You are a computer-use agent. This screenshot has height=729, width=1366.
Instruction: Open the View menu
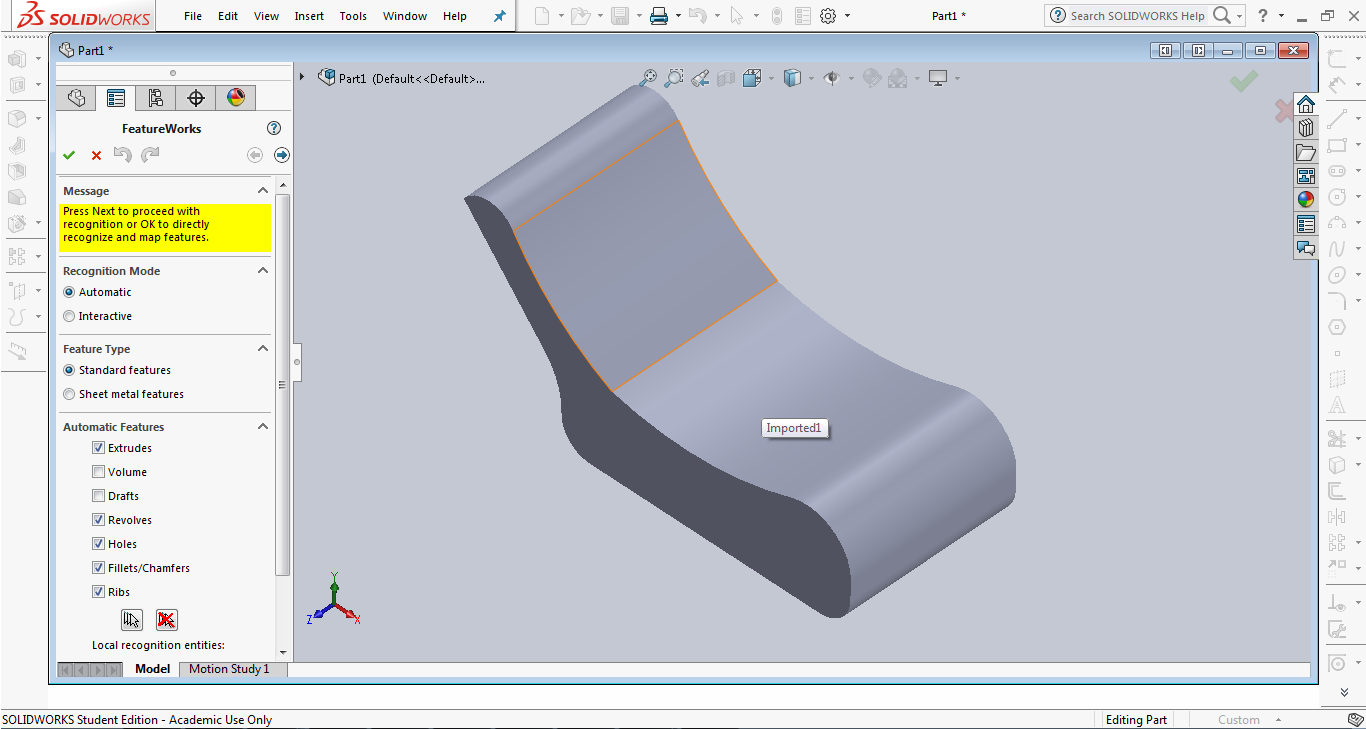pos(267,16)
